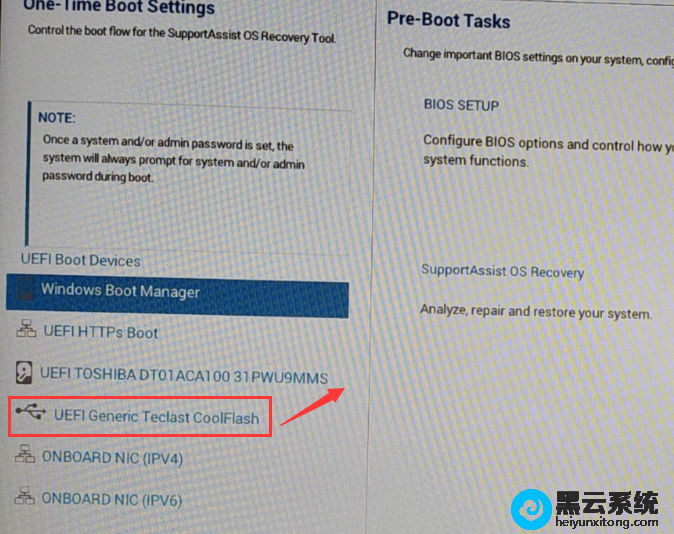Image resolution: width=674 pixels, height=534 pixels.
Task: Click the heiyunxitong.com watermark logo
Action: click(585, 510)
